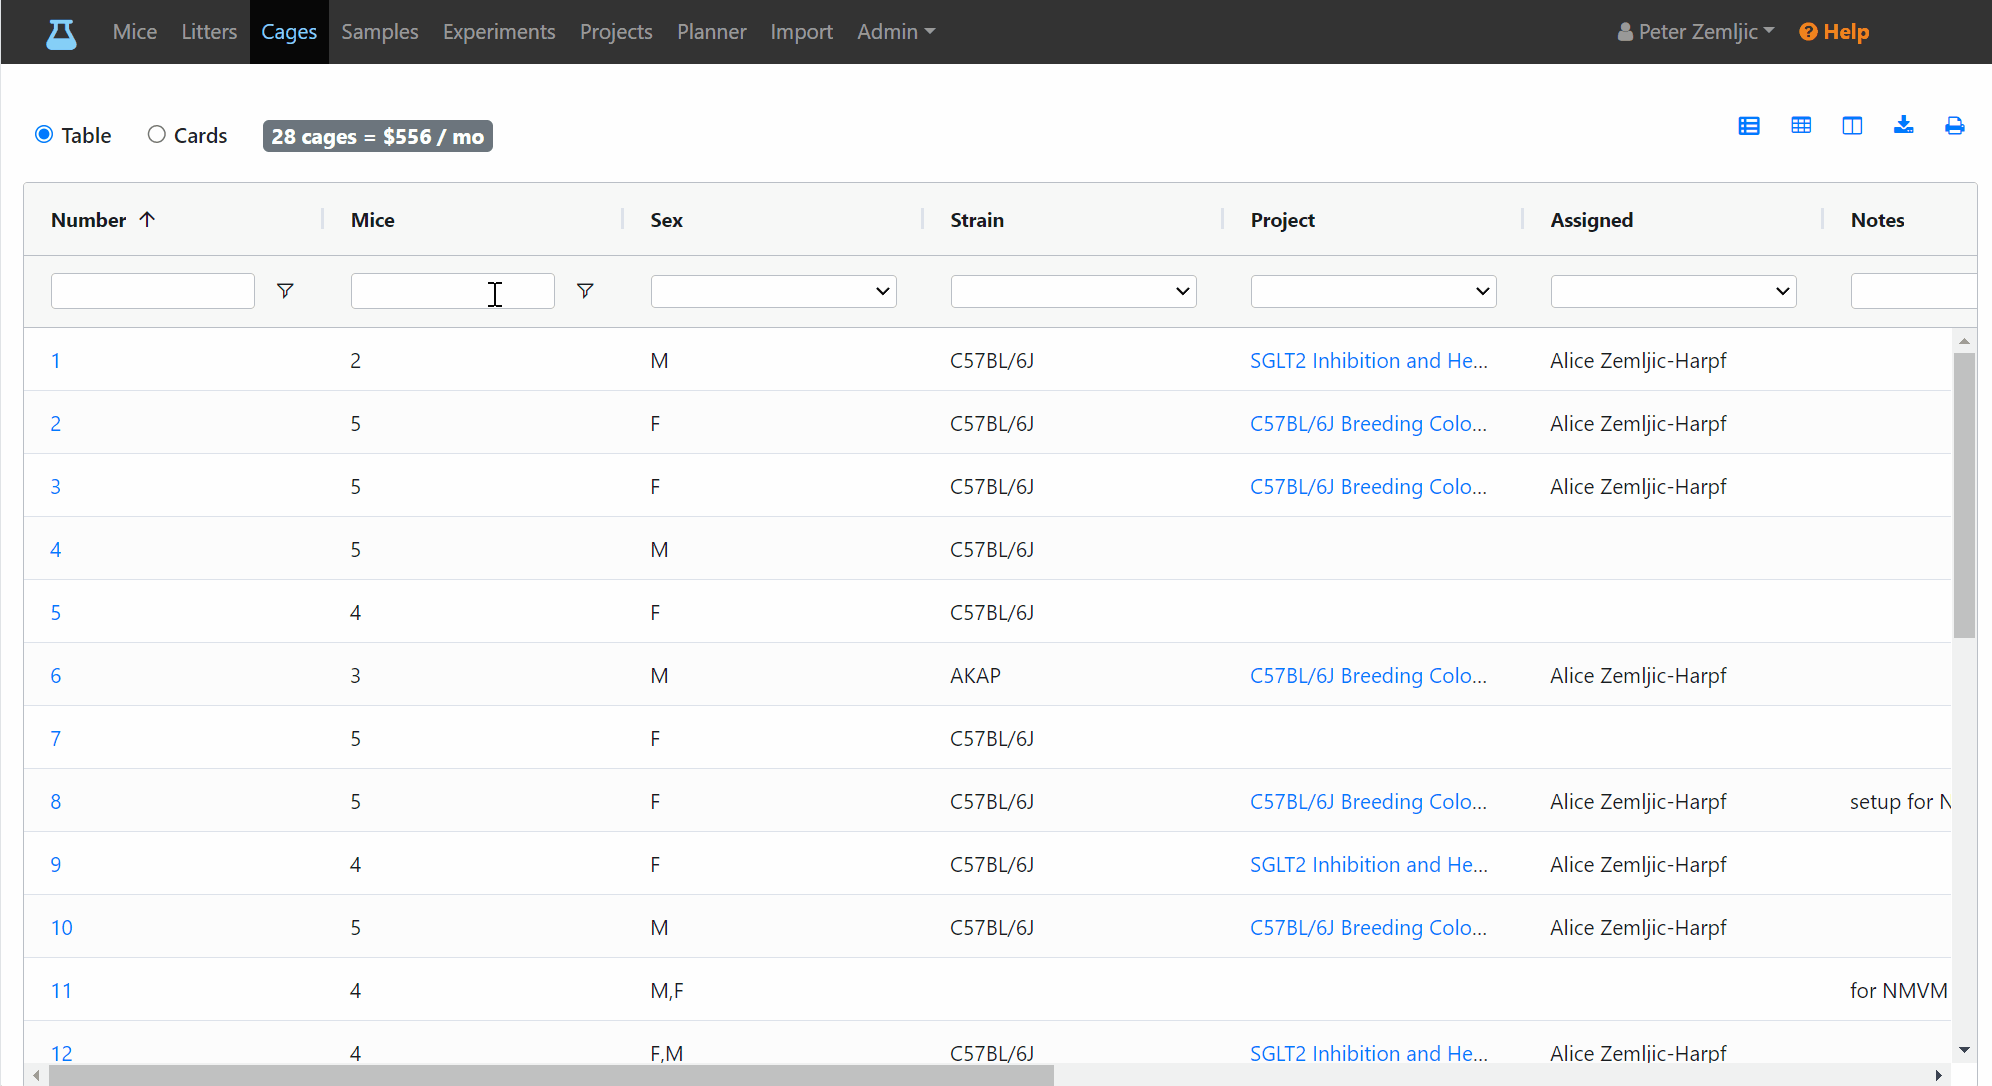
Task: Click the Mice filter text field
Action: click(x=453, y=291)
